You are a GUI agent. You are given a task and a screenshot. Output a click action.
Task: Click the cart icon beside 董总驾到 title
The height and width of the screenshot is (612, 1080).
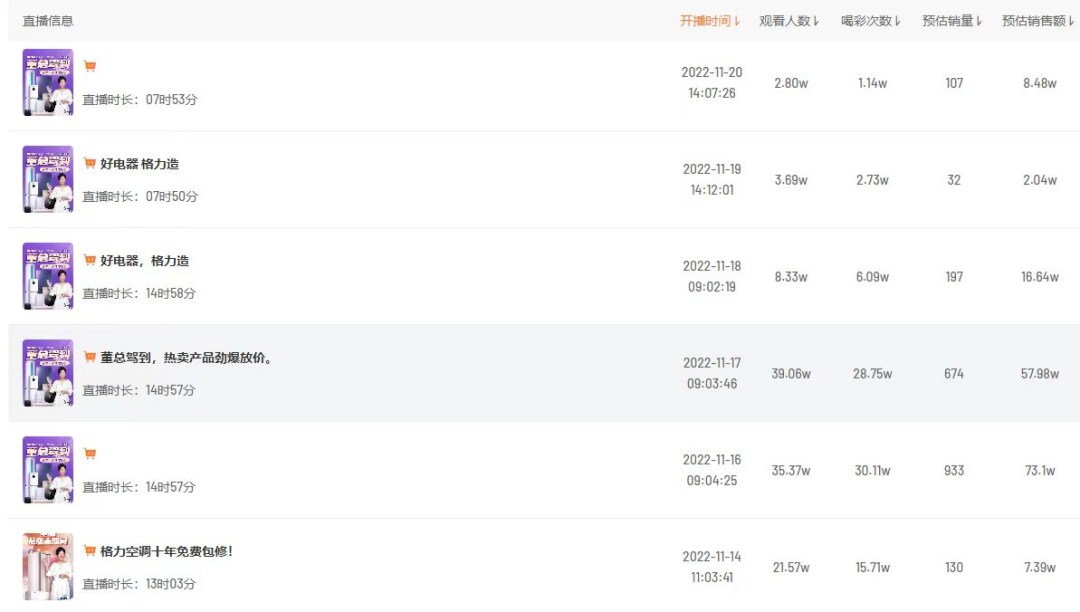(x=90, y=357)
